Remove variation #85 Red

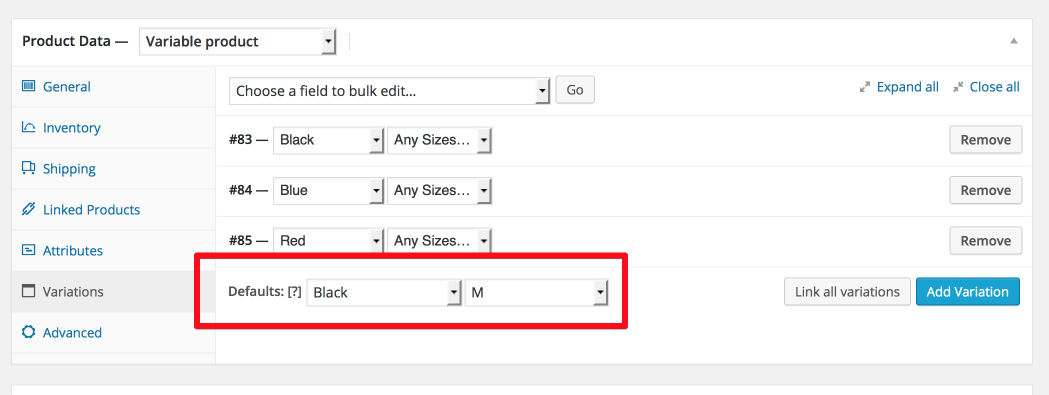[x=985, y=241]
